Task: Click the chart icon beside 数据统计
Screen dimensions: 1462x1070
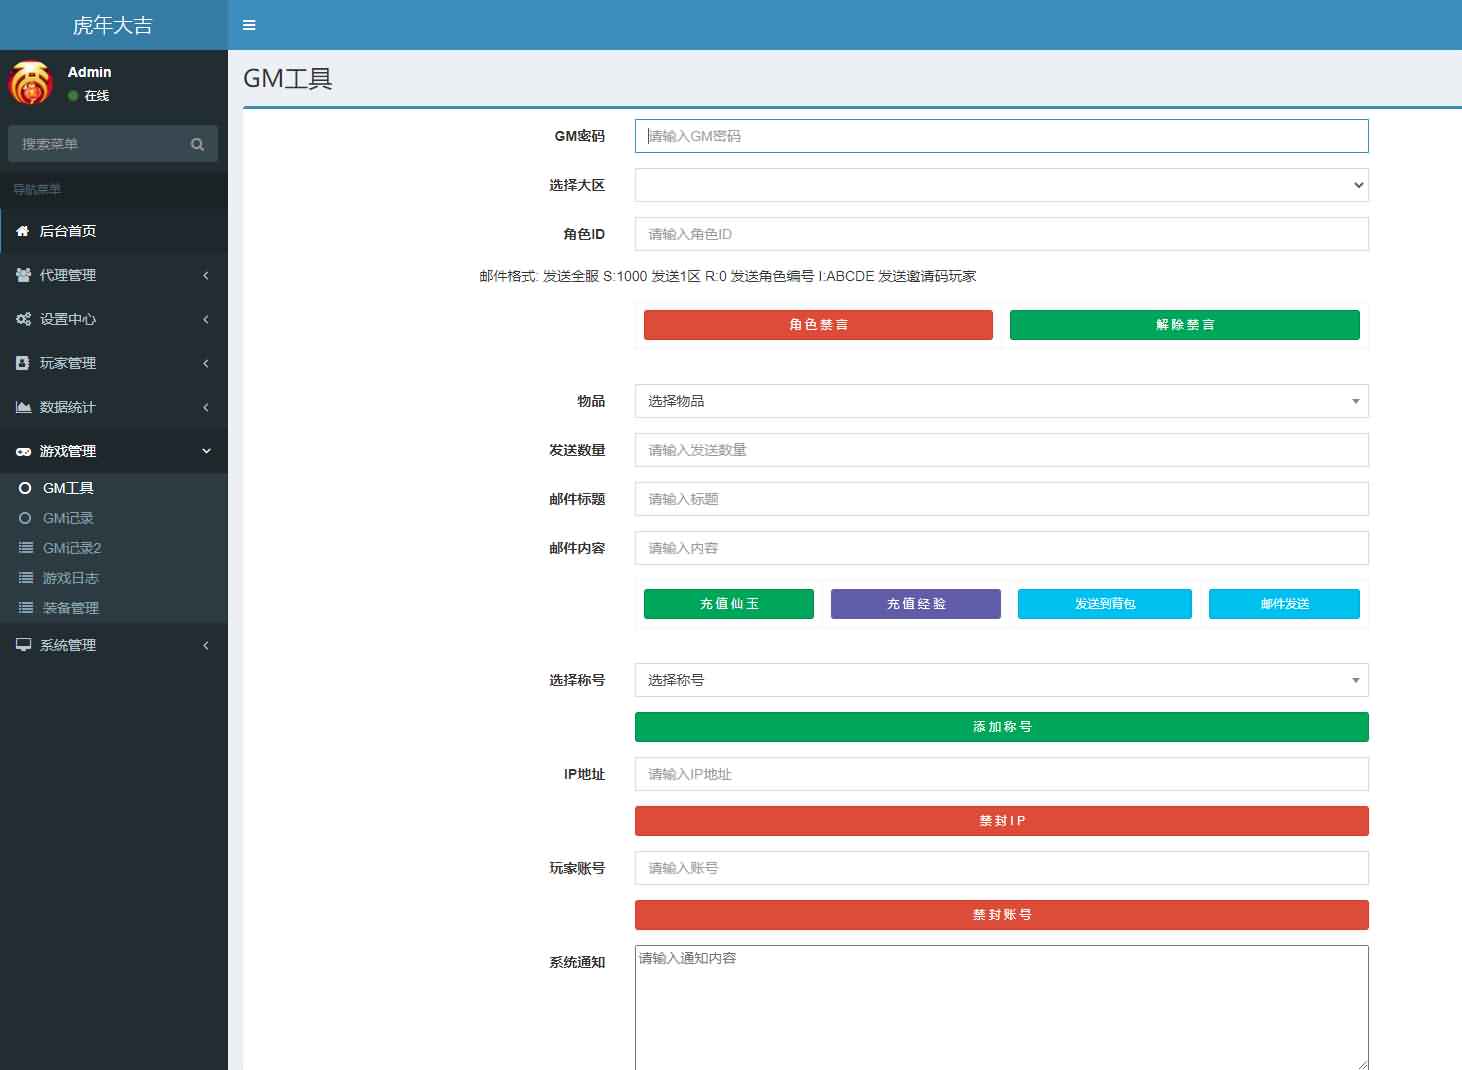Action: point(23,407)
